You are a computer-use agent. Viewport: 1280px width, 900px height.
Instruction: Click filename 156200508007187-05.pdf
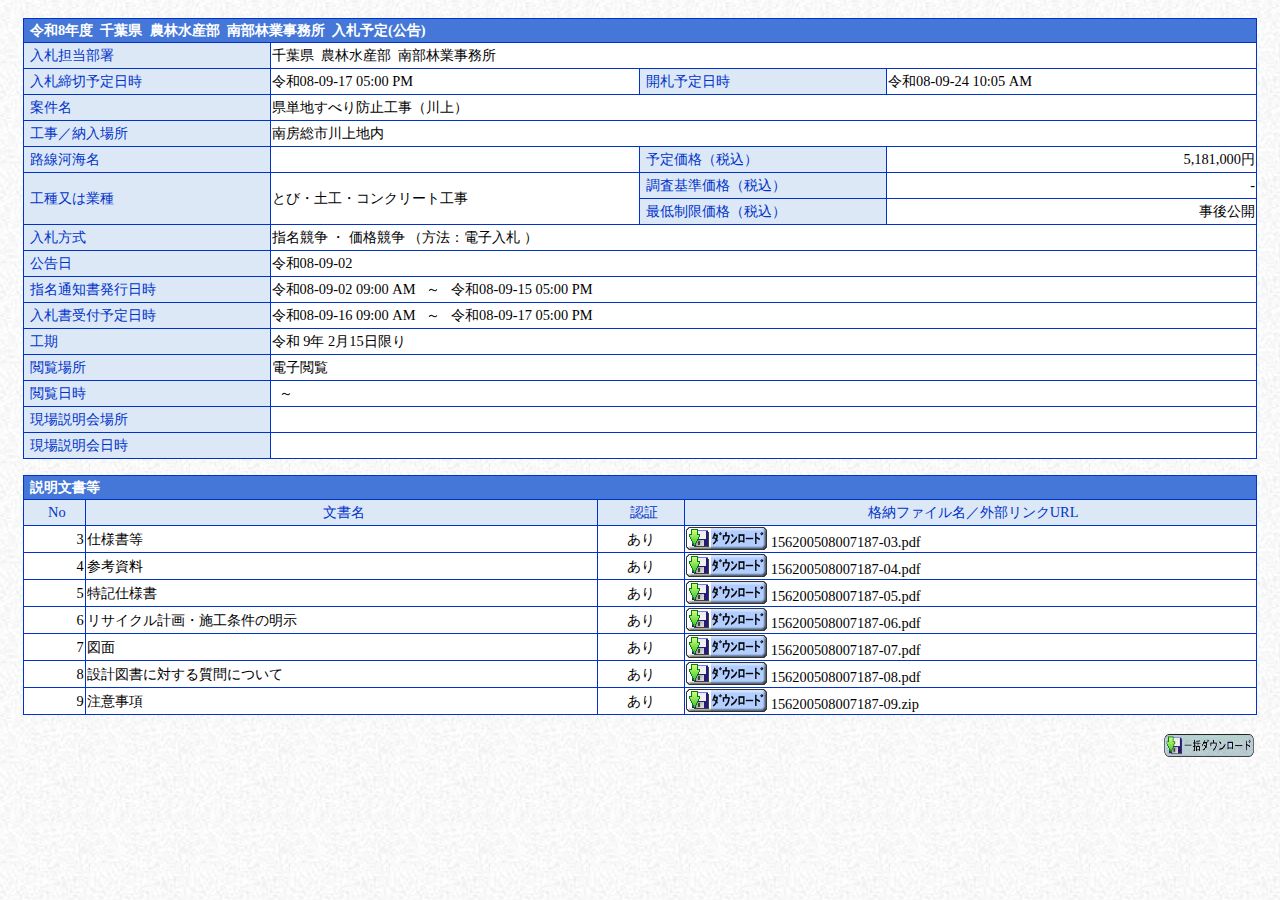845,596
